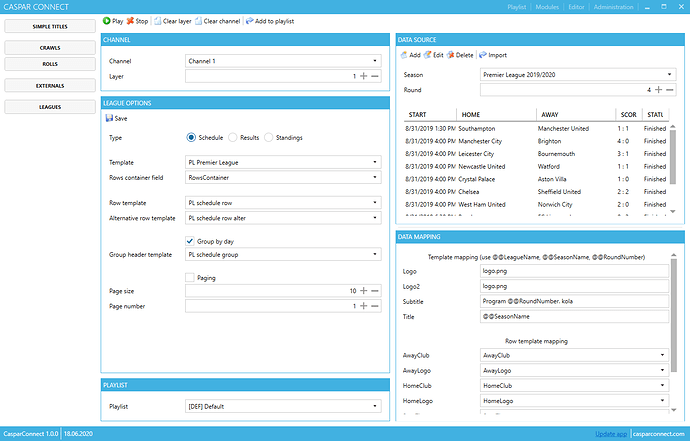Image resolution: width=690 pixels, height=441 pixels.
Task: Go to Leagues module
Action: [x=50, y=107]
